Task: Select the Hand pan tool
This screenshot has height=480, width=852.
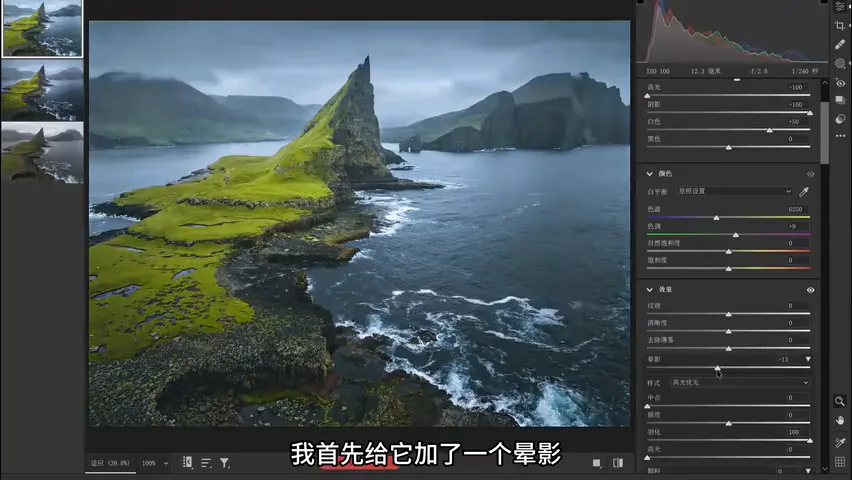Action: point(840,420)
